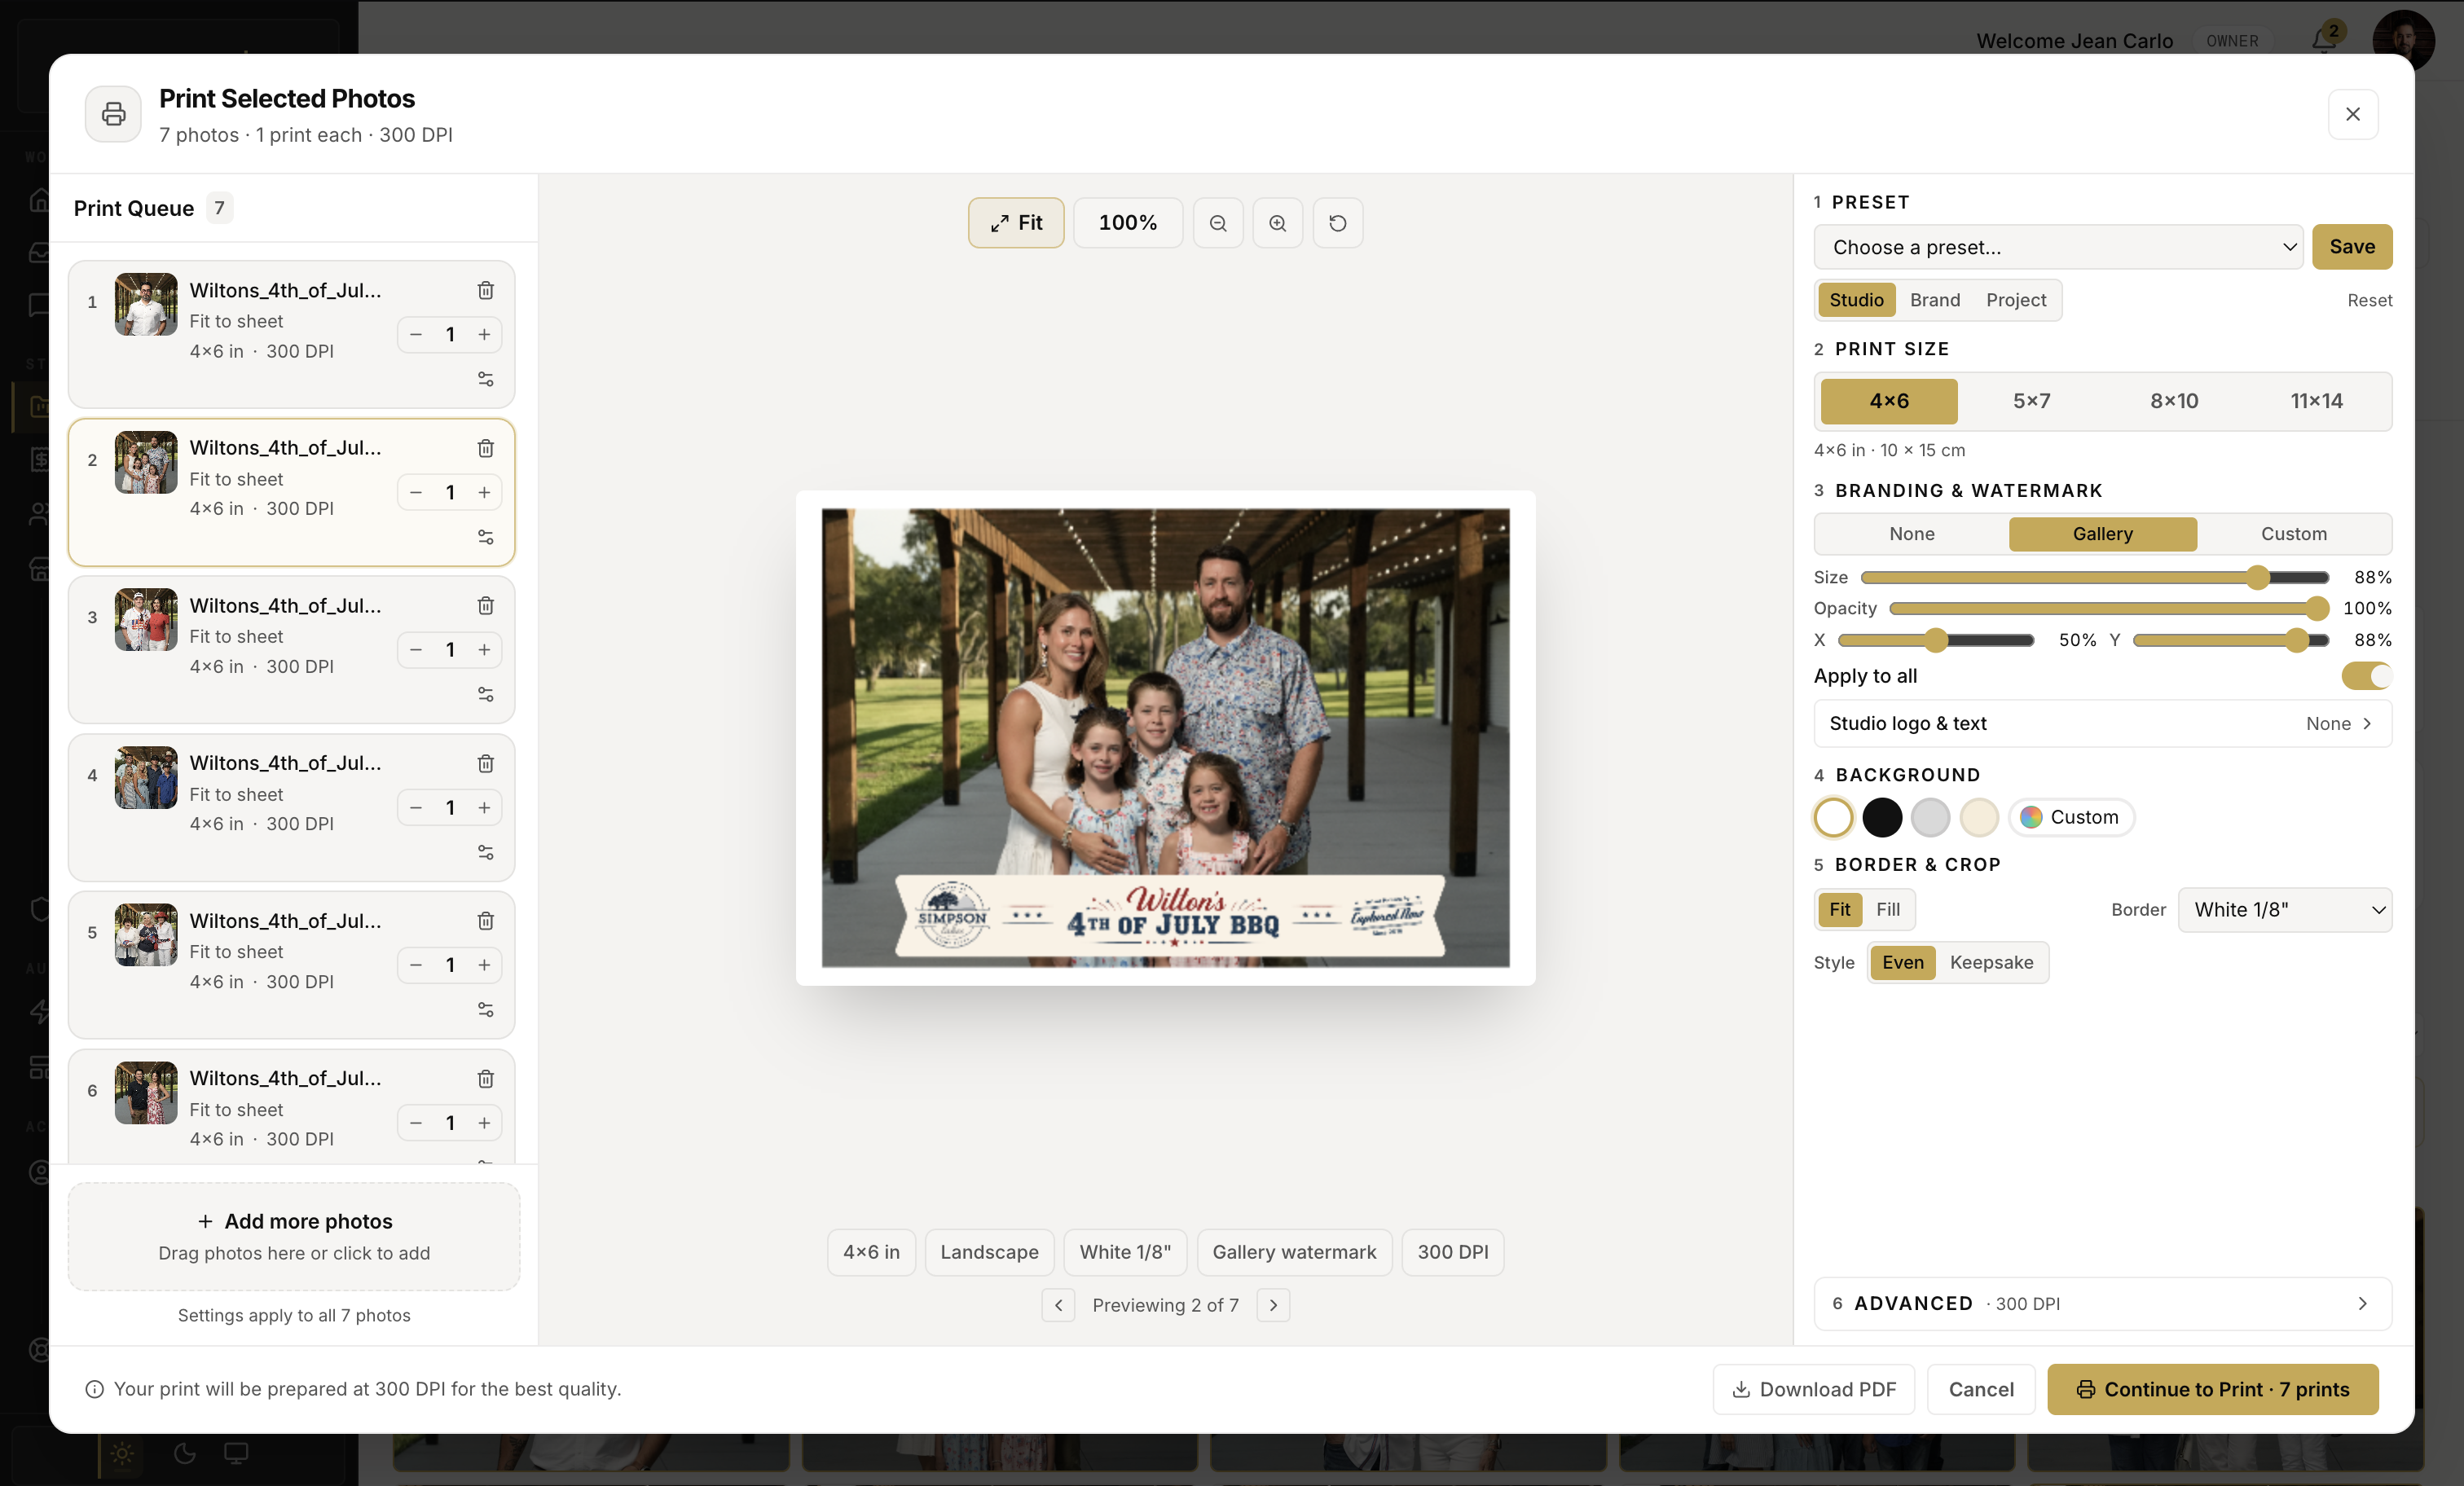Image resolution: width=2464 pixels, height=1486 pixels.
Task: Select the 8×10 print size
Action: [2174, 401]
